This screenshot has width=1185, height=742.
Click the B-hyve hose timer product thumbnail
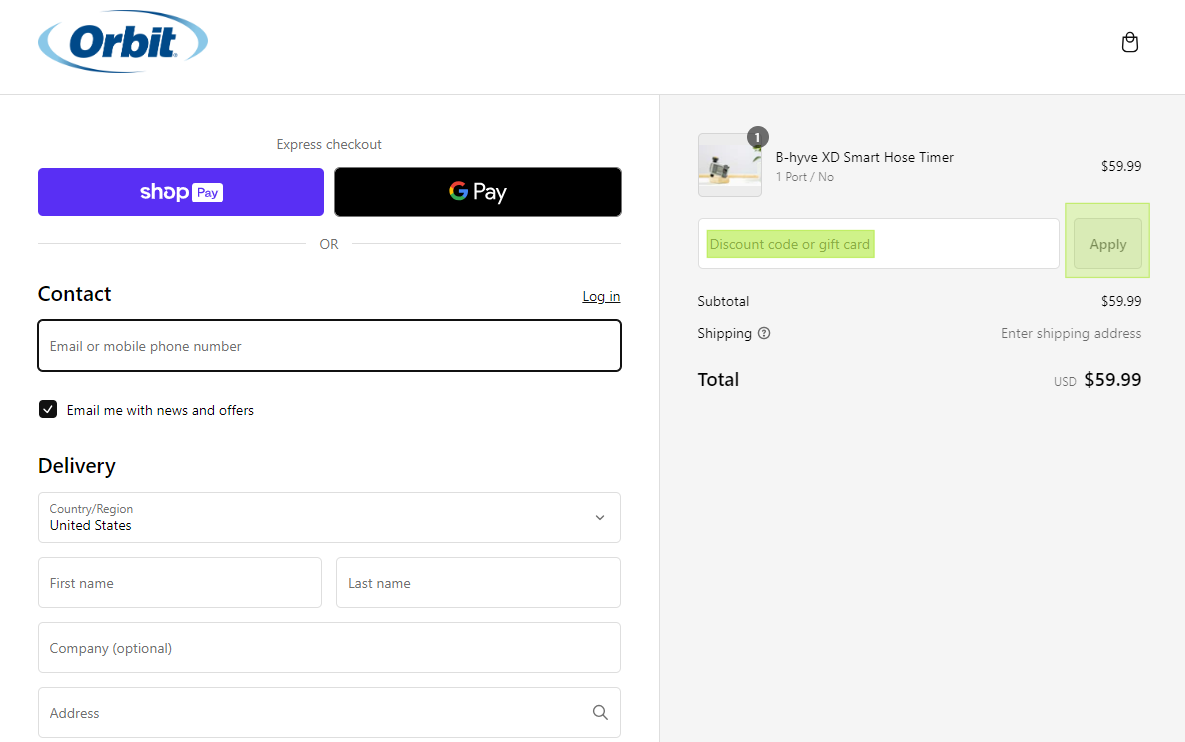pos(729,166)
